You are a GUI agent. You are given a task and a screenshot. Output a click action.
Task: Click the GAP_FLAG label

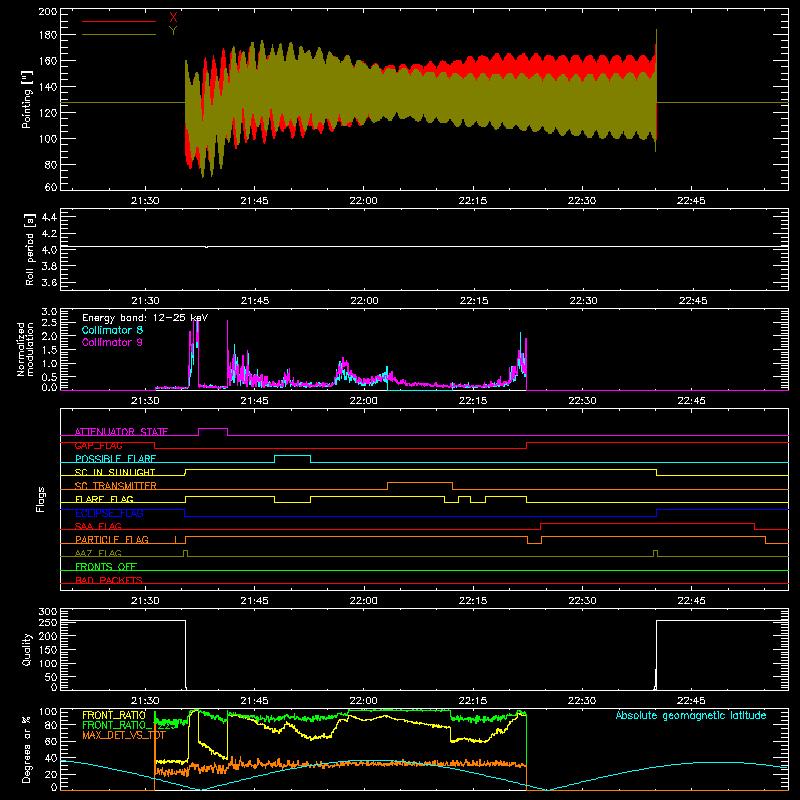(98, 445)
